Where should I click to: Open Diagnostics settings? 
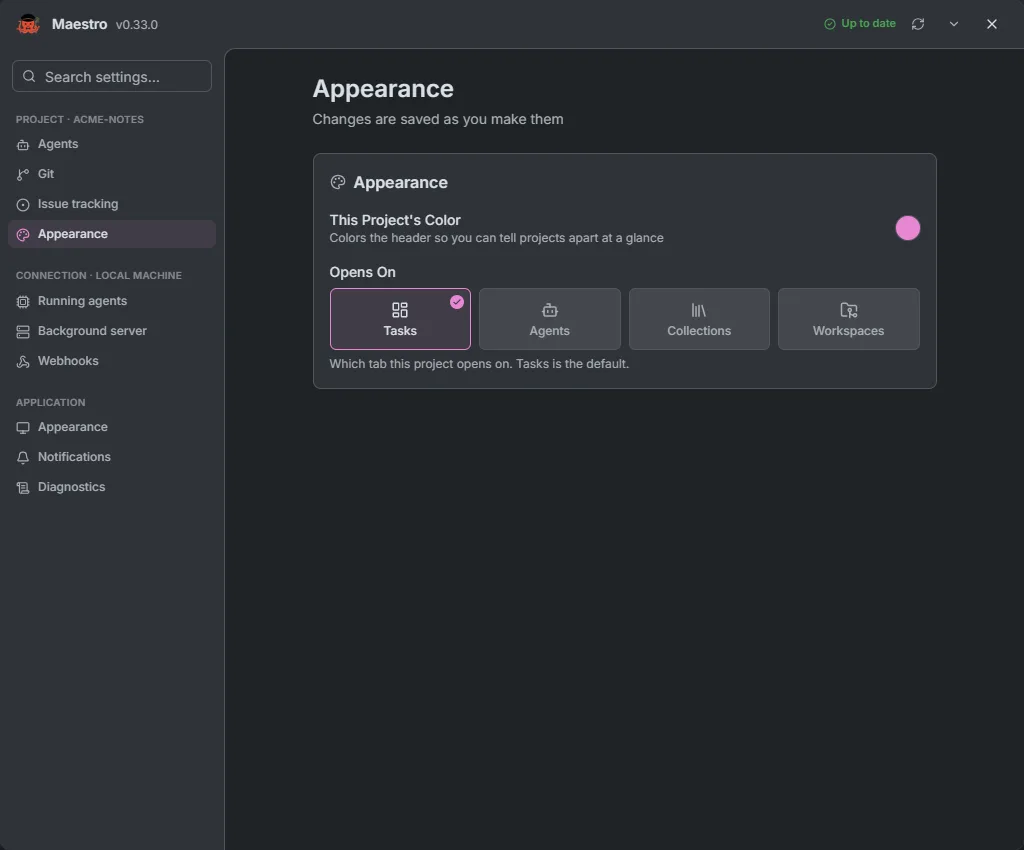point(112,488)
